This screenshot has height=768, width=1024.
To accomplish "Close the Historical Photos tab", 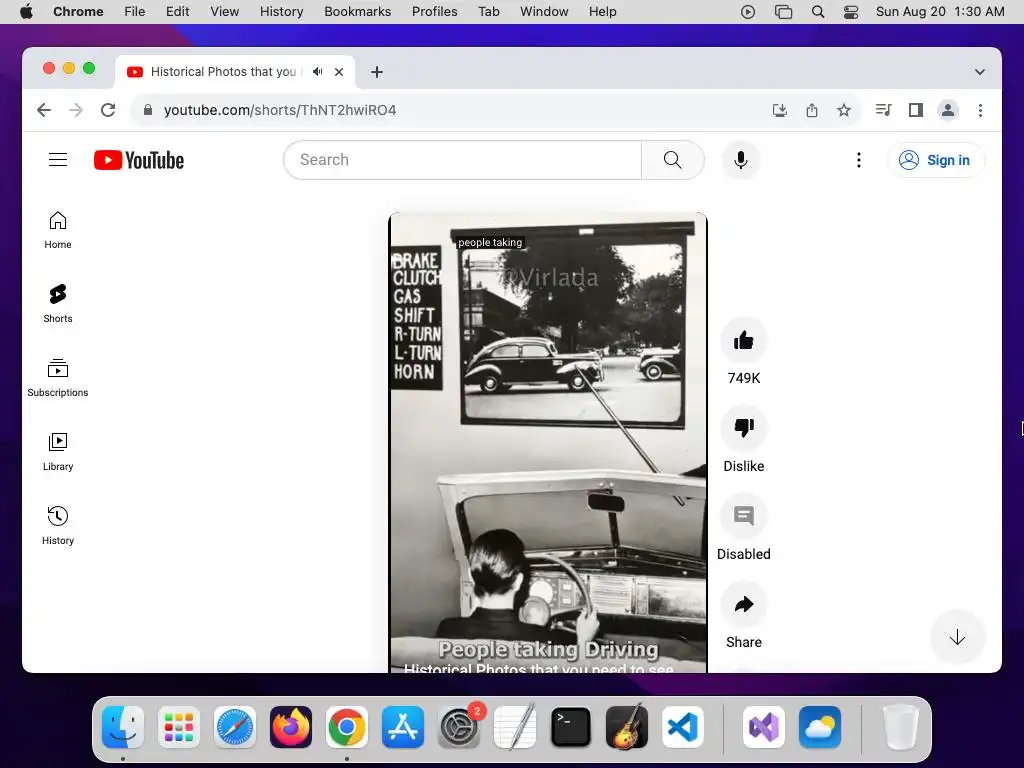I will click(x=339, y=72).
